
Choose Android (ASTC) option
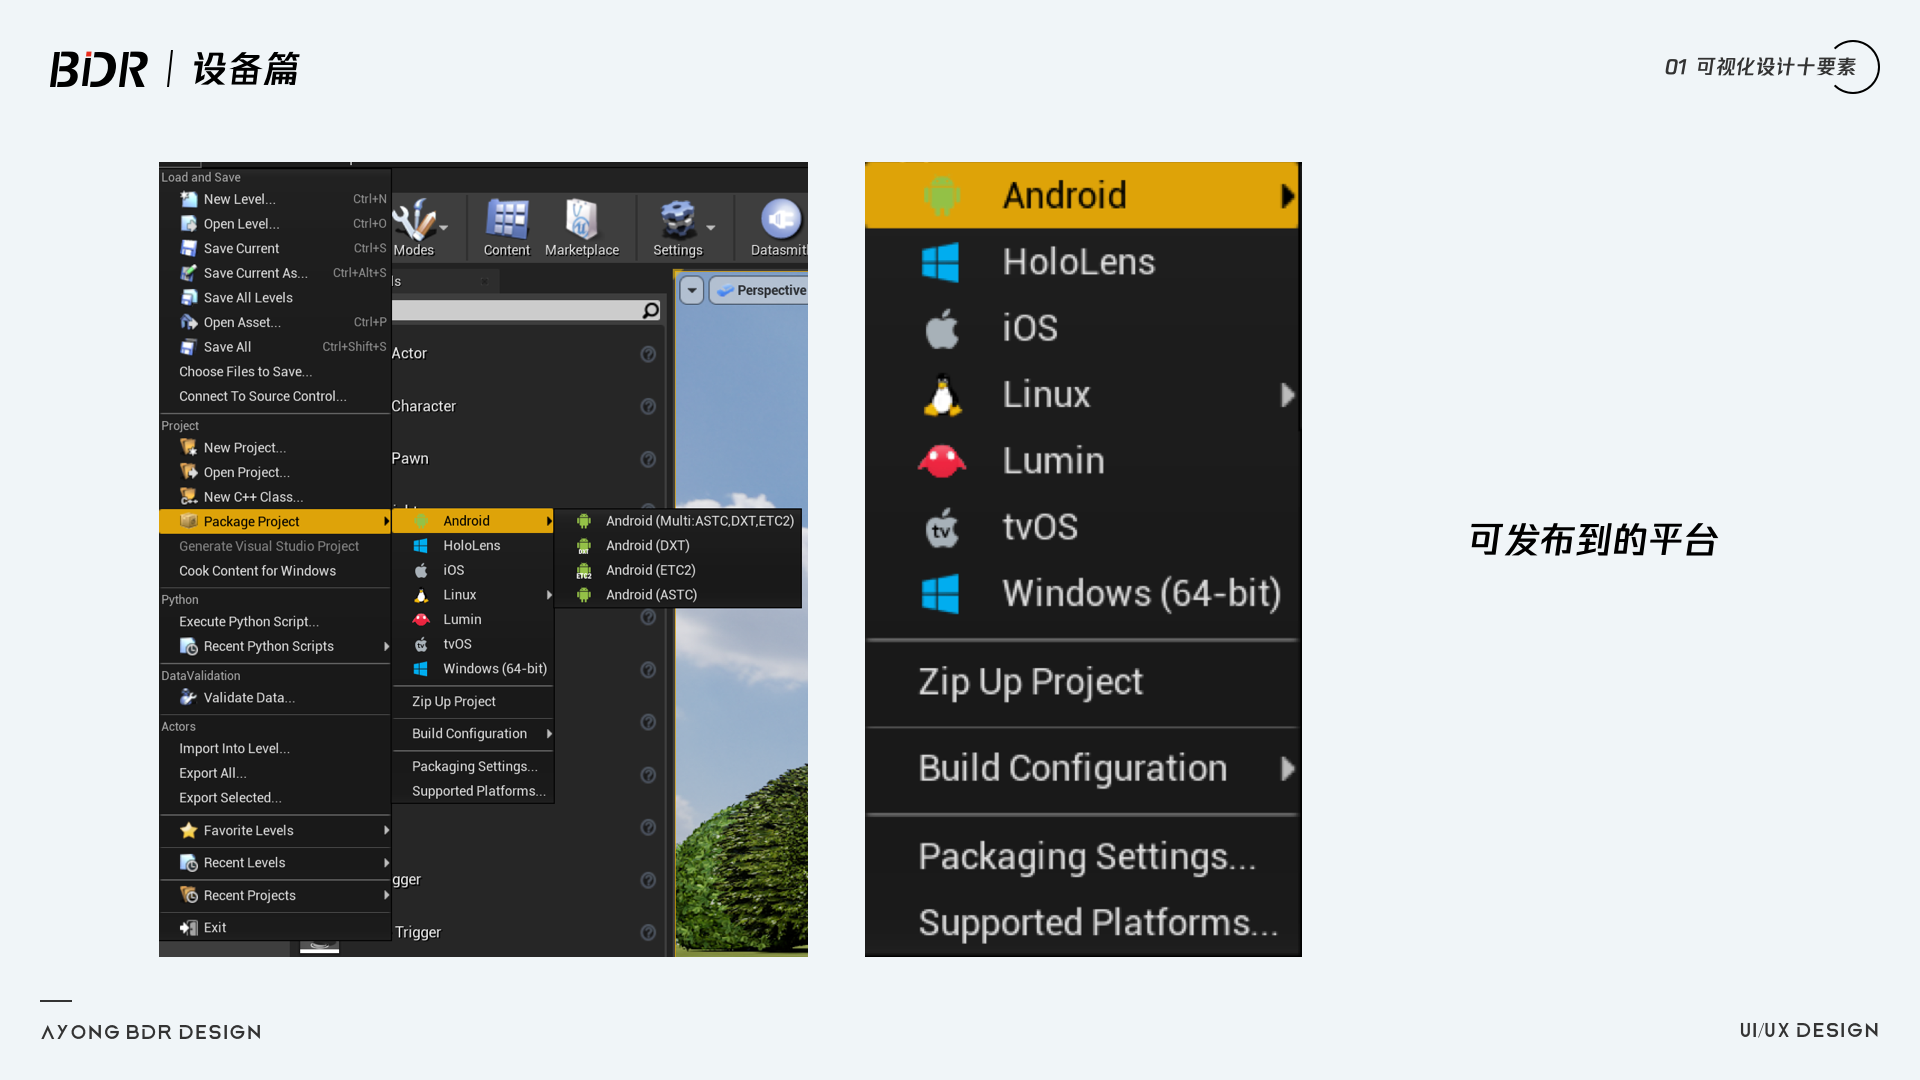click(x=679, y=595)
